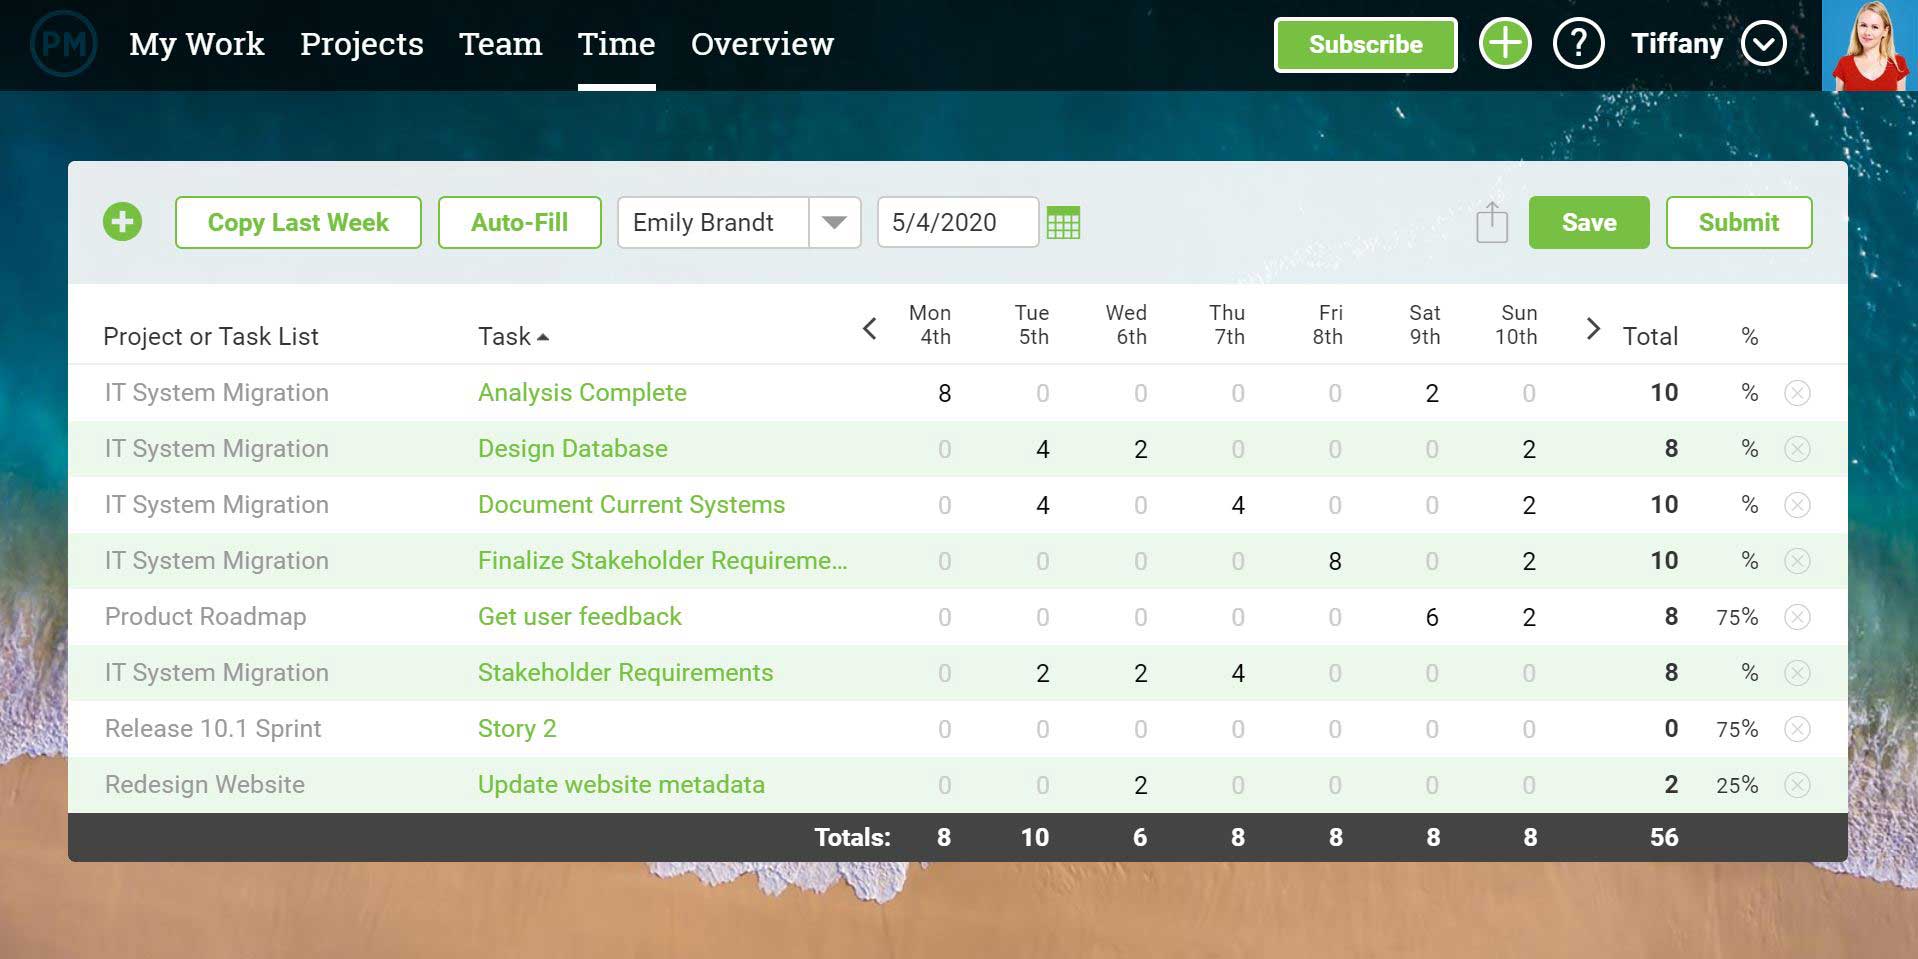The width and height of the screenshot is (1918, 959).
Task: Click the Auto-Fill button
Action: pyautogui.click(x=520, y=222)
